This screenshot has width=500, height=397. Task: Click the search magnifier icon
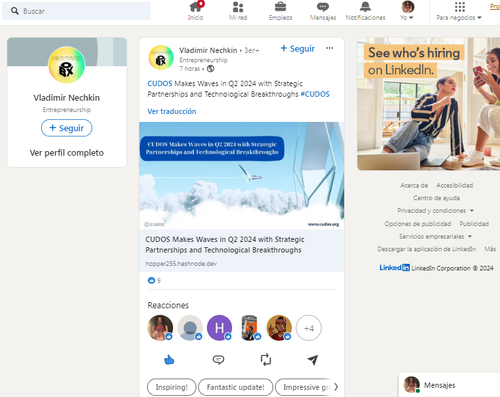coord(15,11)
